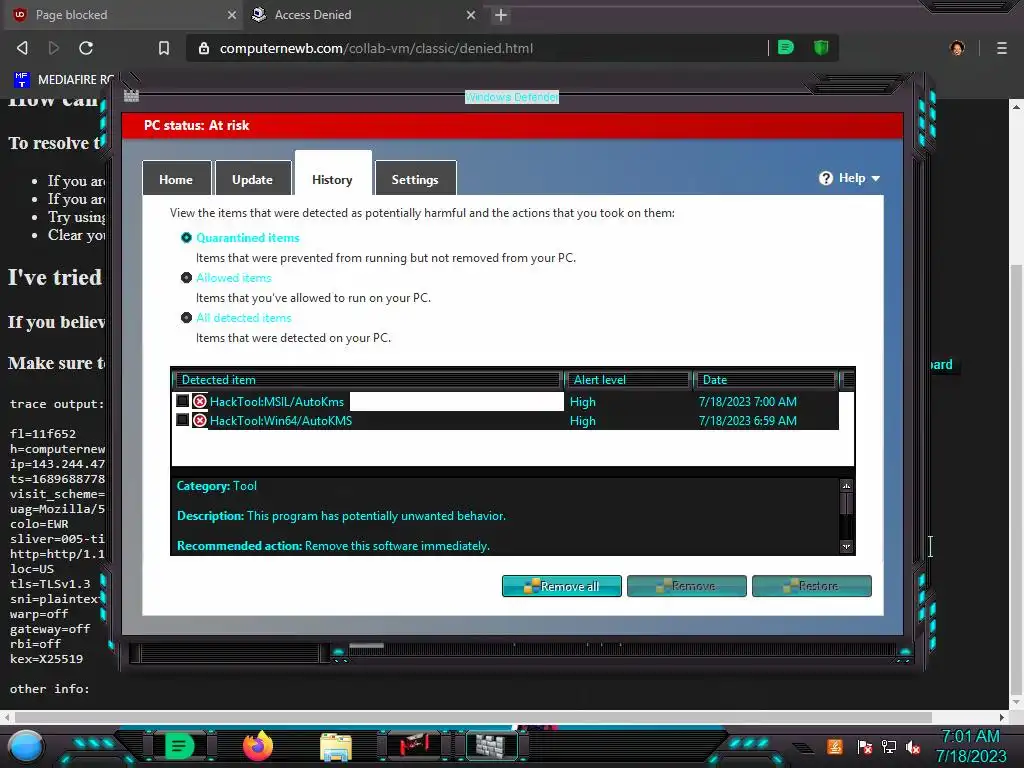Screen dimensions: 1024x768
Task: Launch Firefox from the taskbar
Action: pos(257,746)
